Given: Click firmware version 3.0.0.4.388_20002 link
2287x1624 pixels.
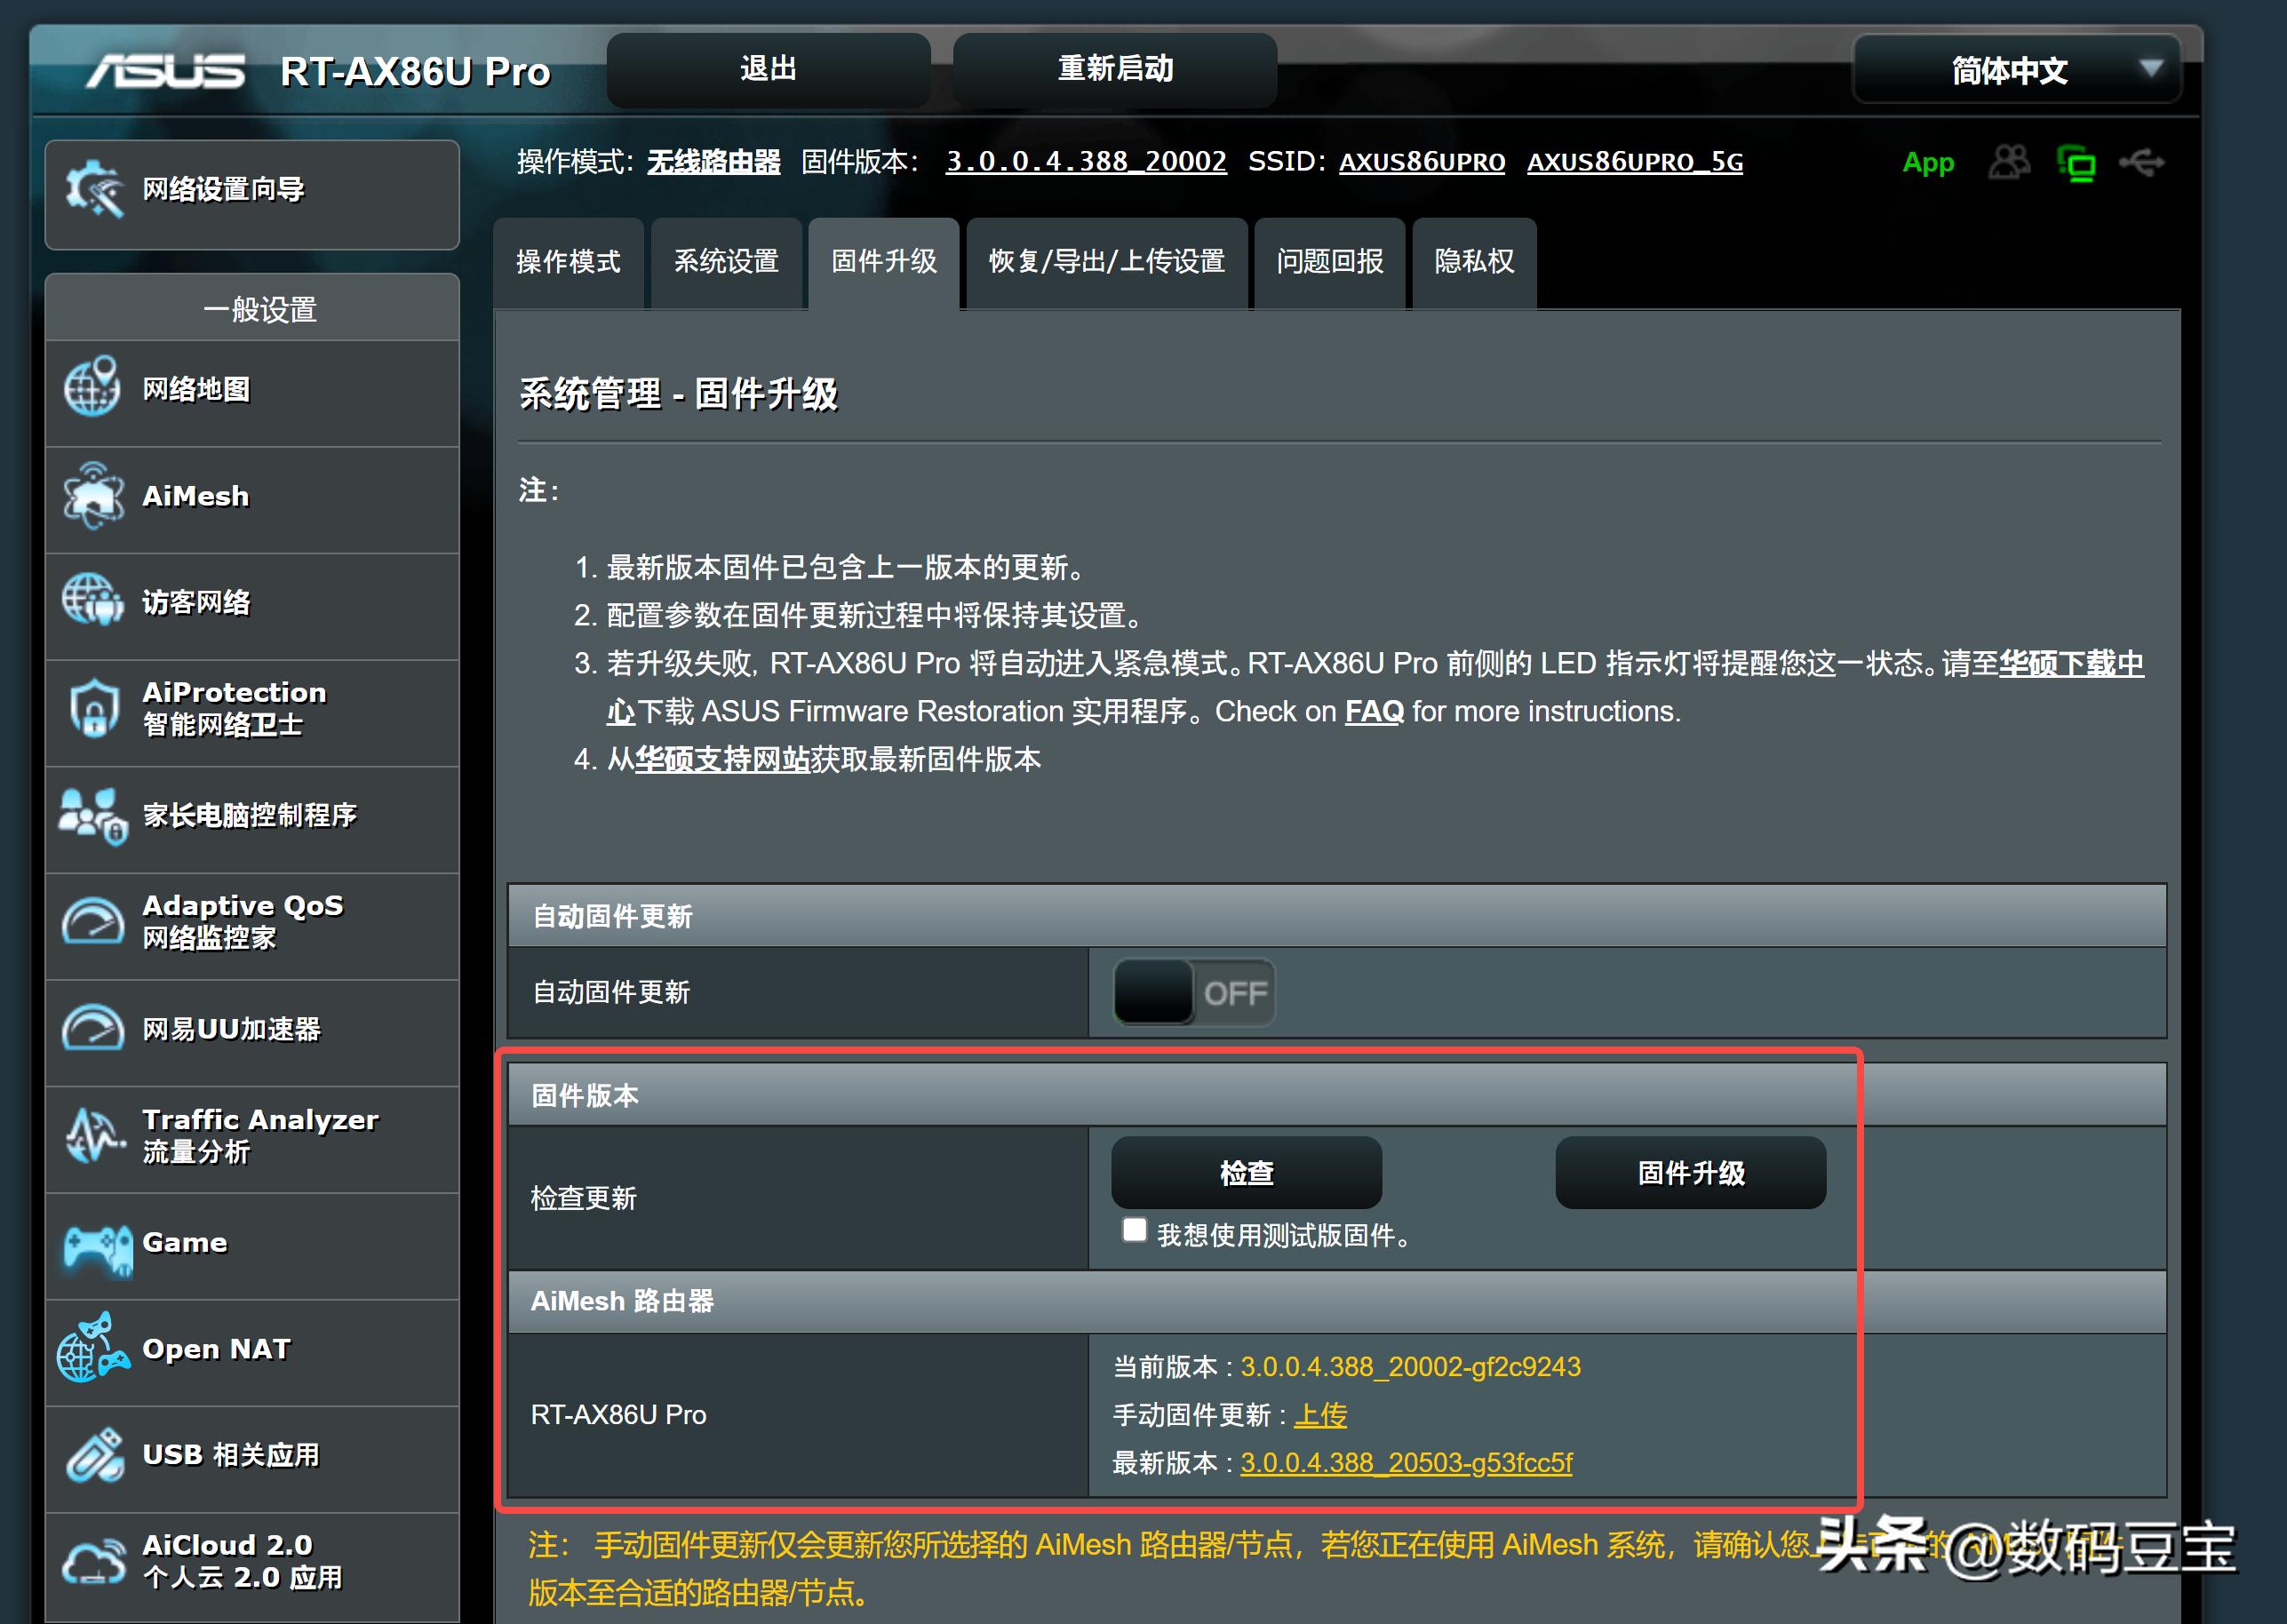Looking at the screenshot, I should point(1087,161).
